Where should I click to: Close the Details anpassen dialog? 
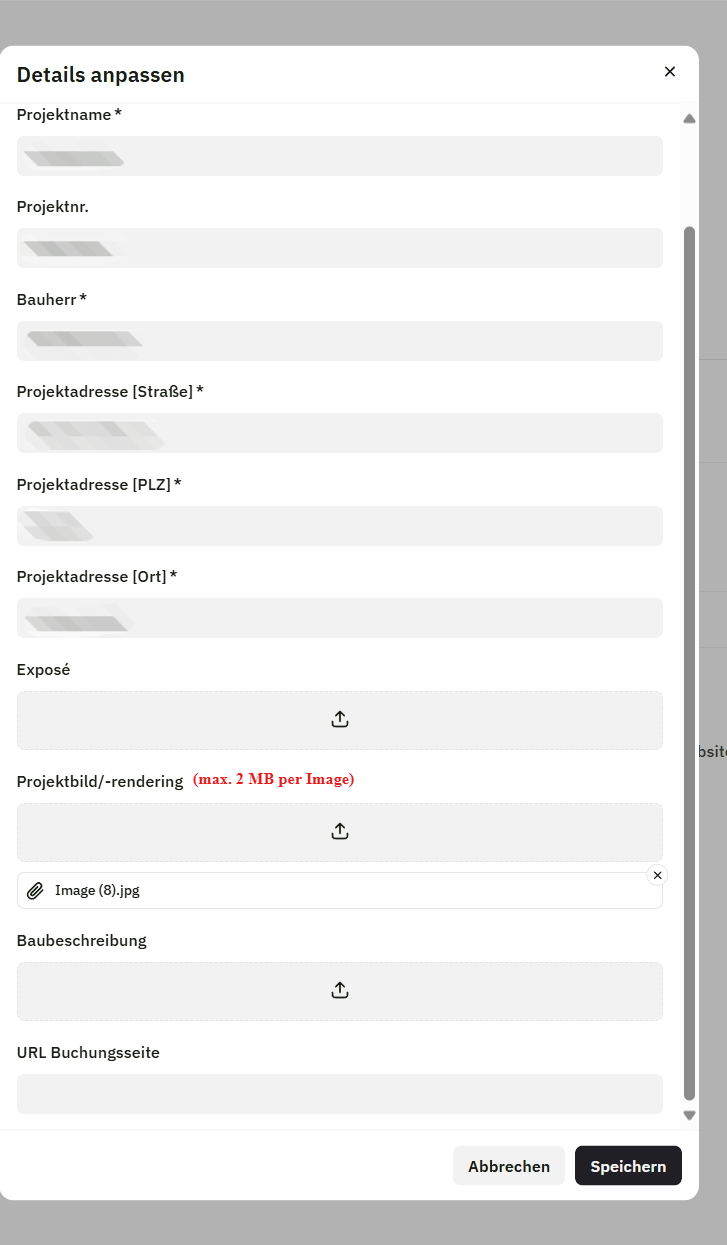pyautogui.click(x=670, y=72)
